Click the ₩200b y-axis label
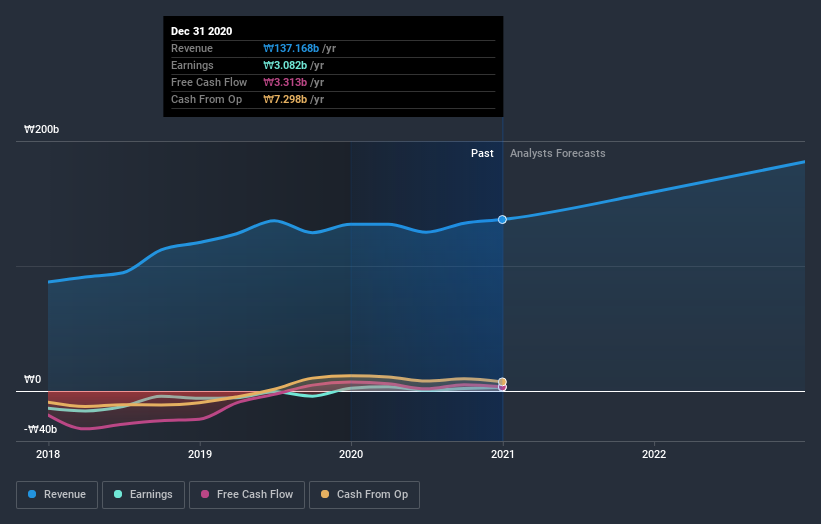The height and width of the screenshot is (524, 821). click(41, 129)
